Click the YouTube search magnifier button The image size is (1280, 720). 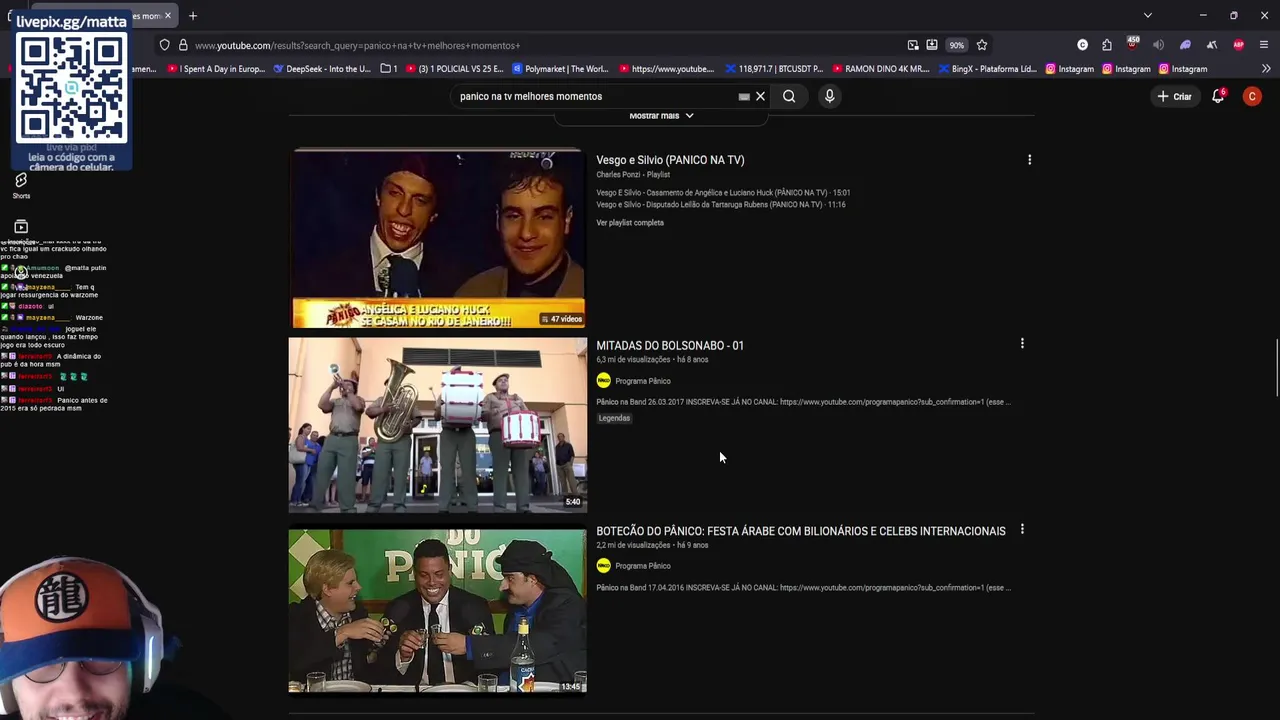[789, 96]
